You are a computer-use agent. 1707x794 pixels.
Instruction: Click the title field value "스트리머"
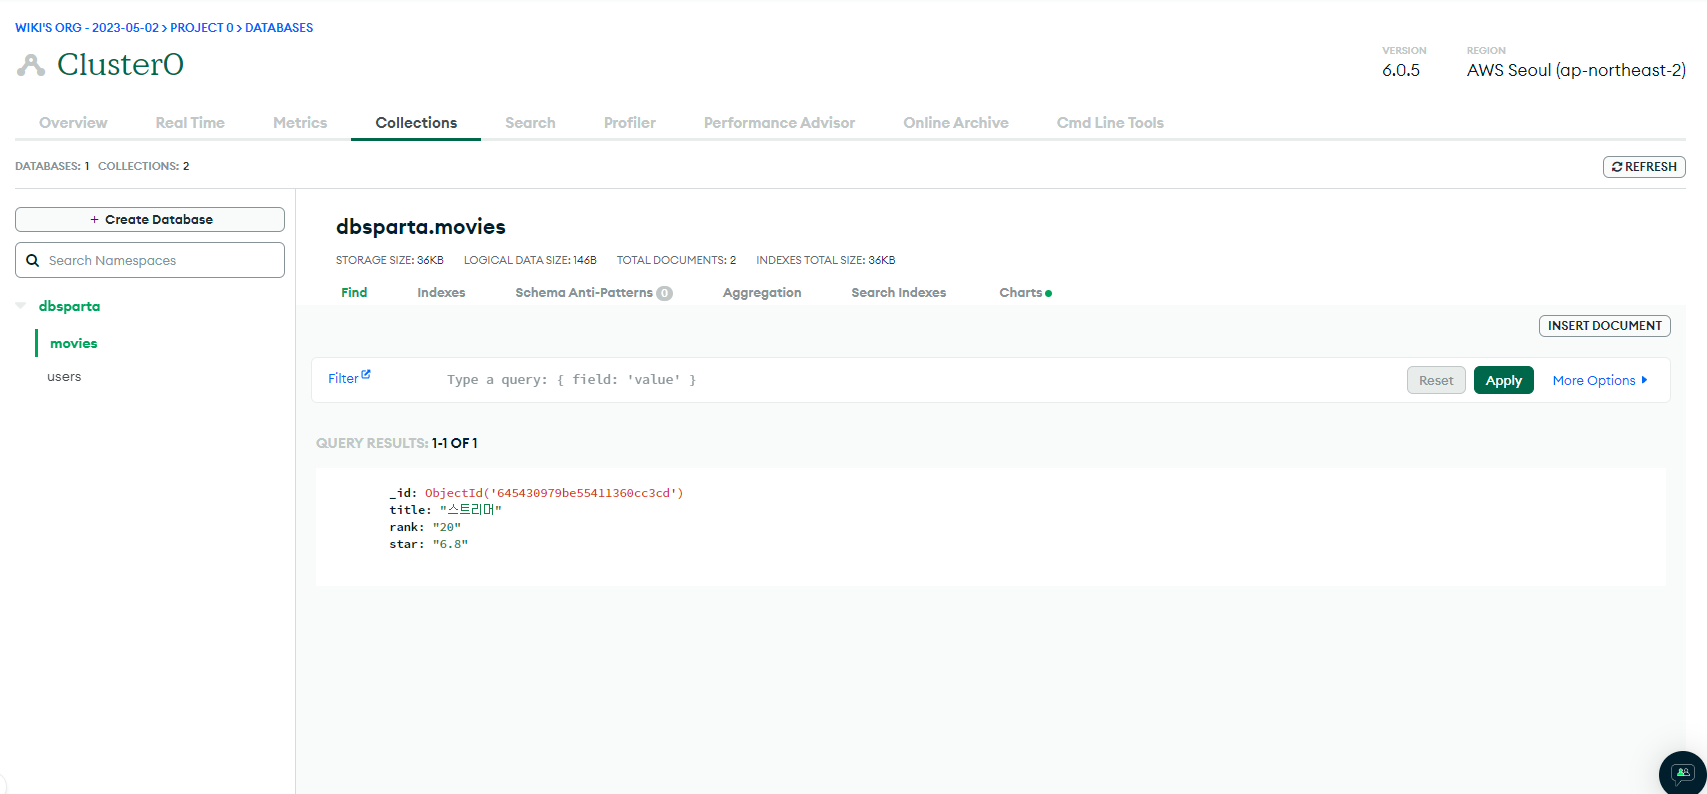471,510
